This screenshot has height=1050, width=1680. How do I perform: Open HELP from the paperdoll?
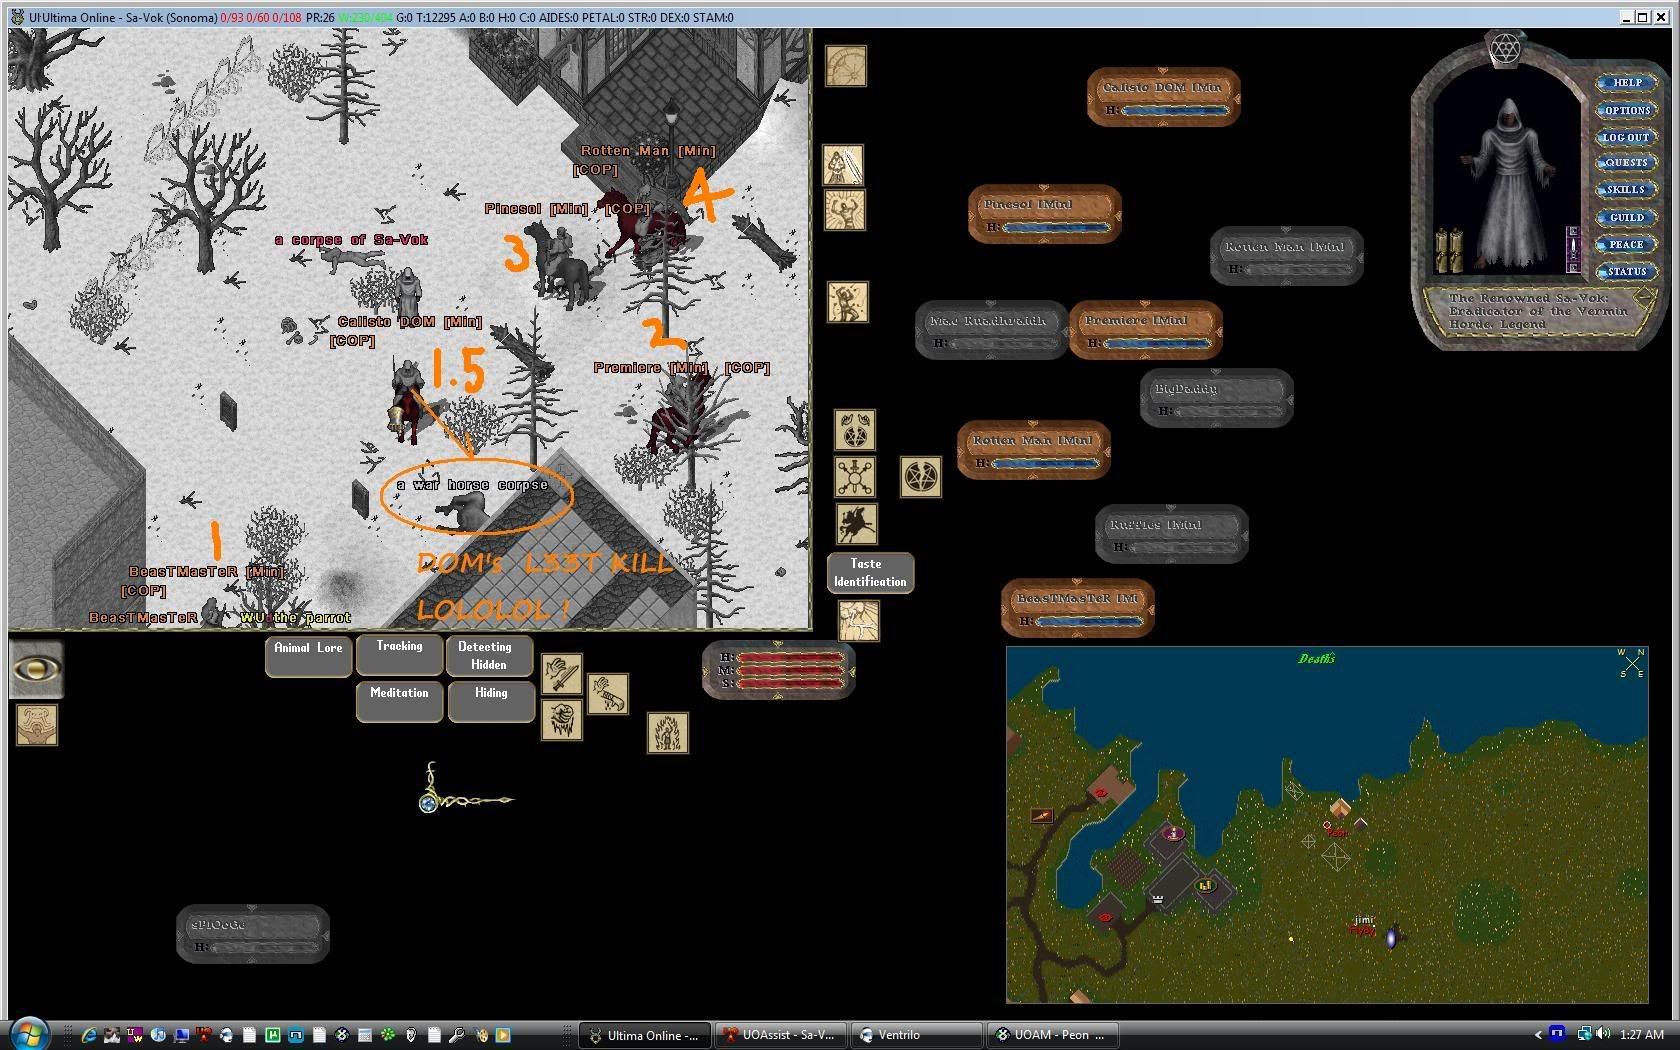(x=1626, y=82)
